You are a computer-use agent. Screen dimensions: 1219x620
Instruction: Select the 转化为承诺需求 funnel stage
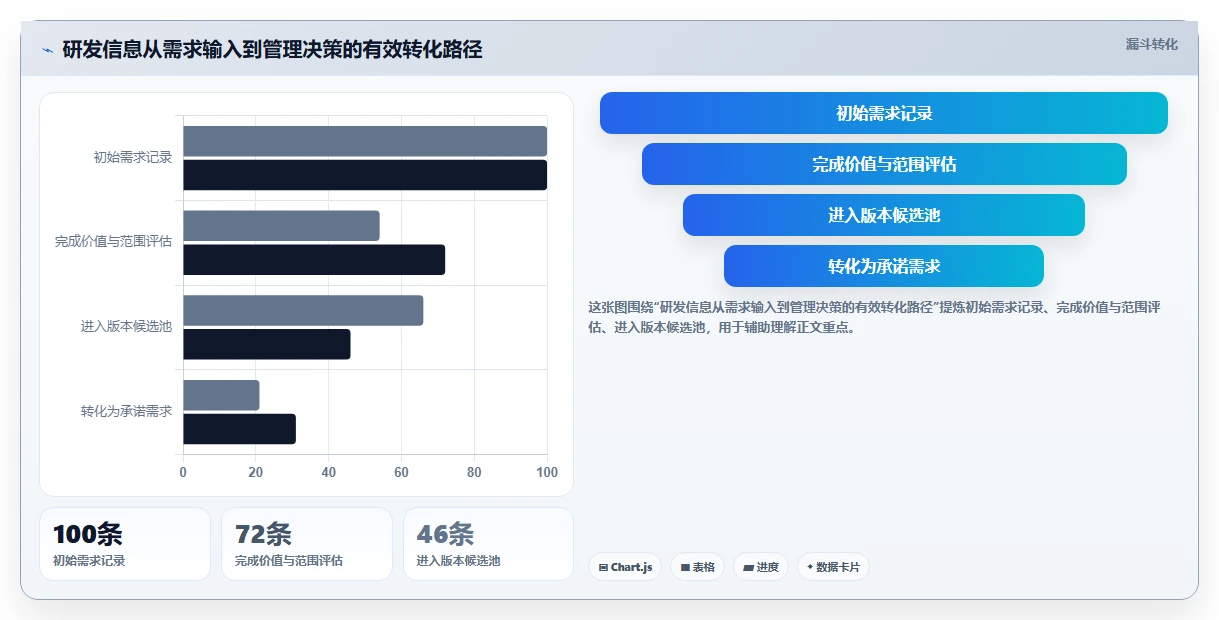pyautogui.click(x=884, y=266)
